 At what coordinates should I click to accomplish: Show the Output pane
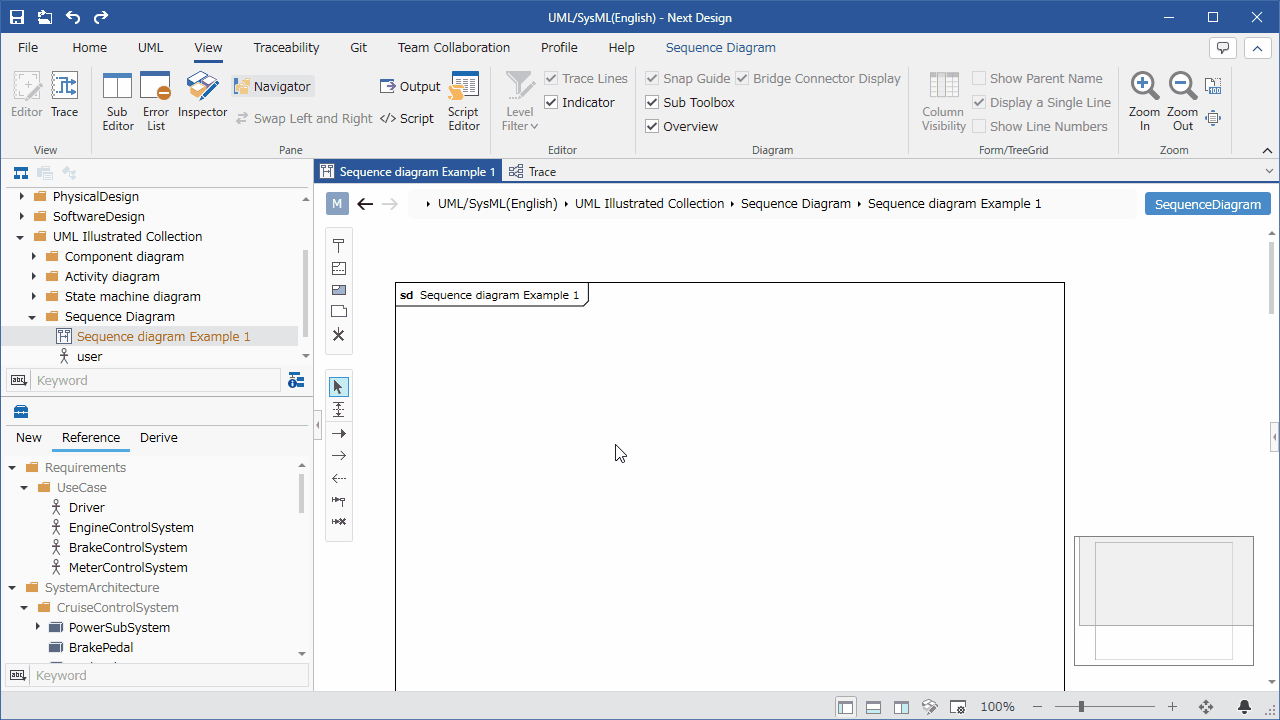click(x=411, y=87)
